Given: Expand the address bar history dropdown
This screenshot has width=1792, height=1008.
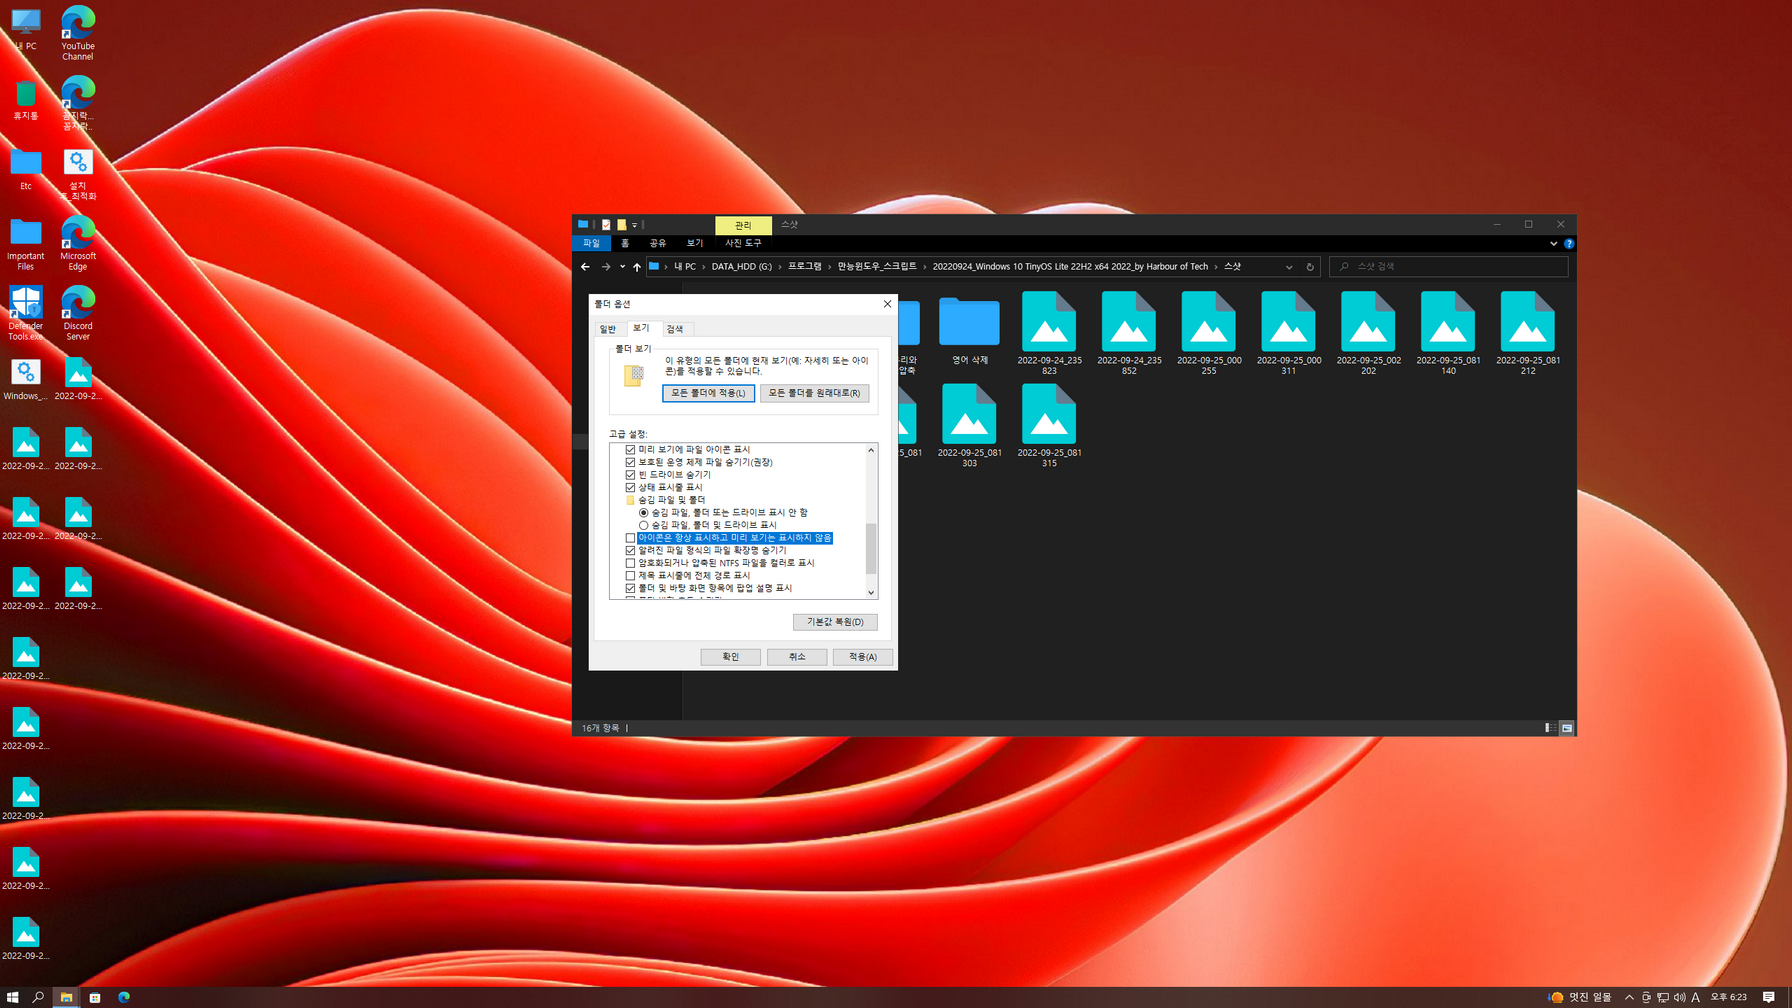Looking at the screenshot, I should point(1289,267).
